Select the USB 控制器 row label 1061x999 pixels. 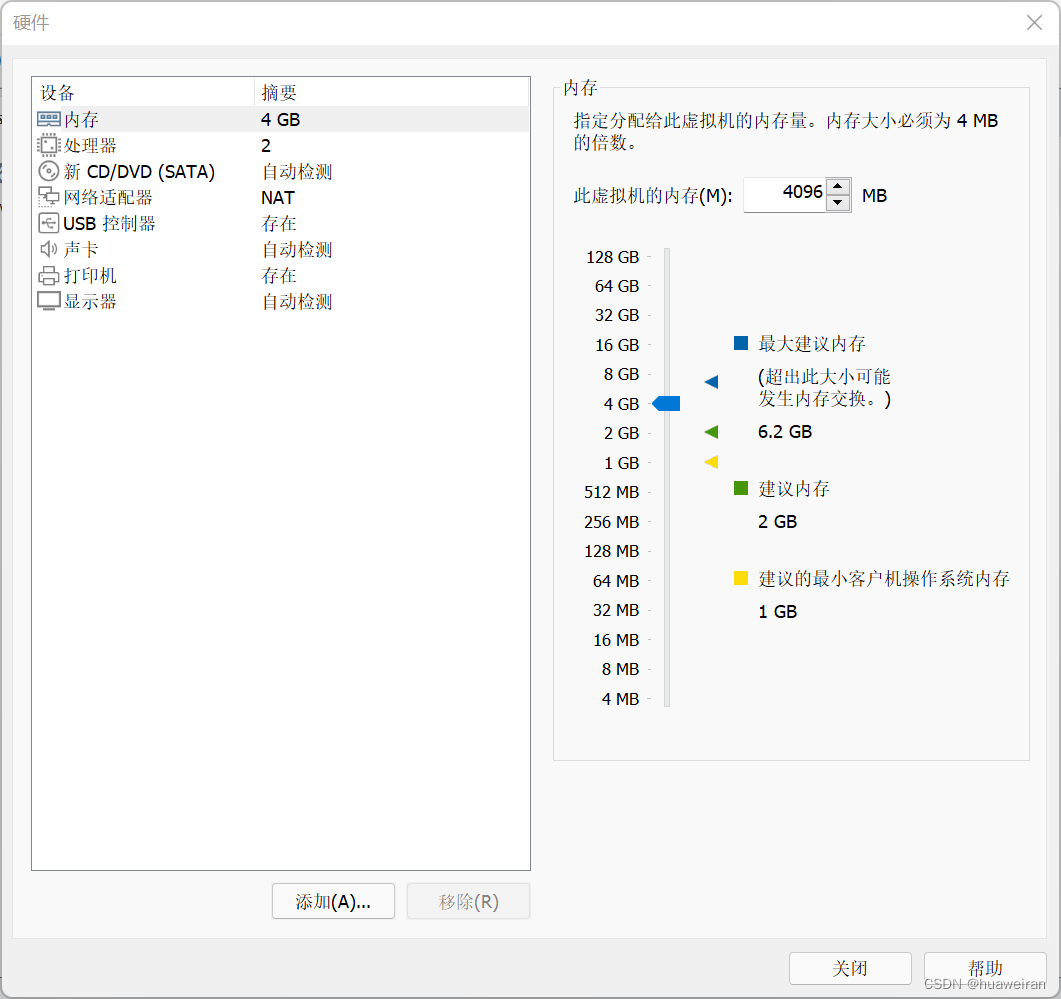[x=110, y=223]
